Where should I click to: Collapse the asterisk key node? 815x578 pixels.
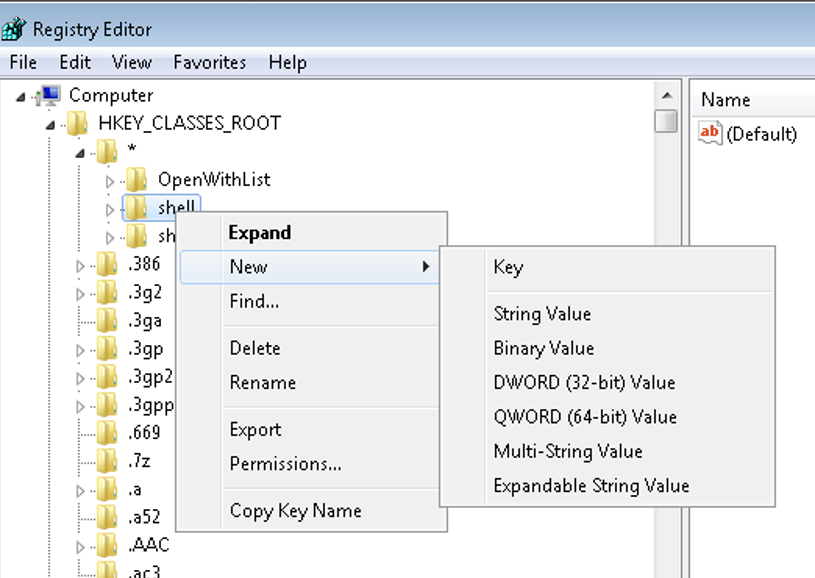click(x=80, y=153)
